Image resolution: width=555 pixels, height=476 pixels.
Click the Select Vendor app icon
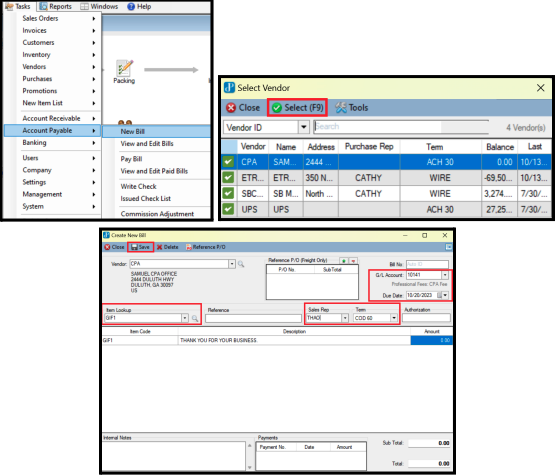point(229,87)
